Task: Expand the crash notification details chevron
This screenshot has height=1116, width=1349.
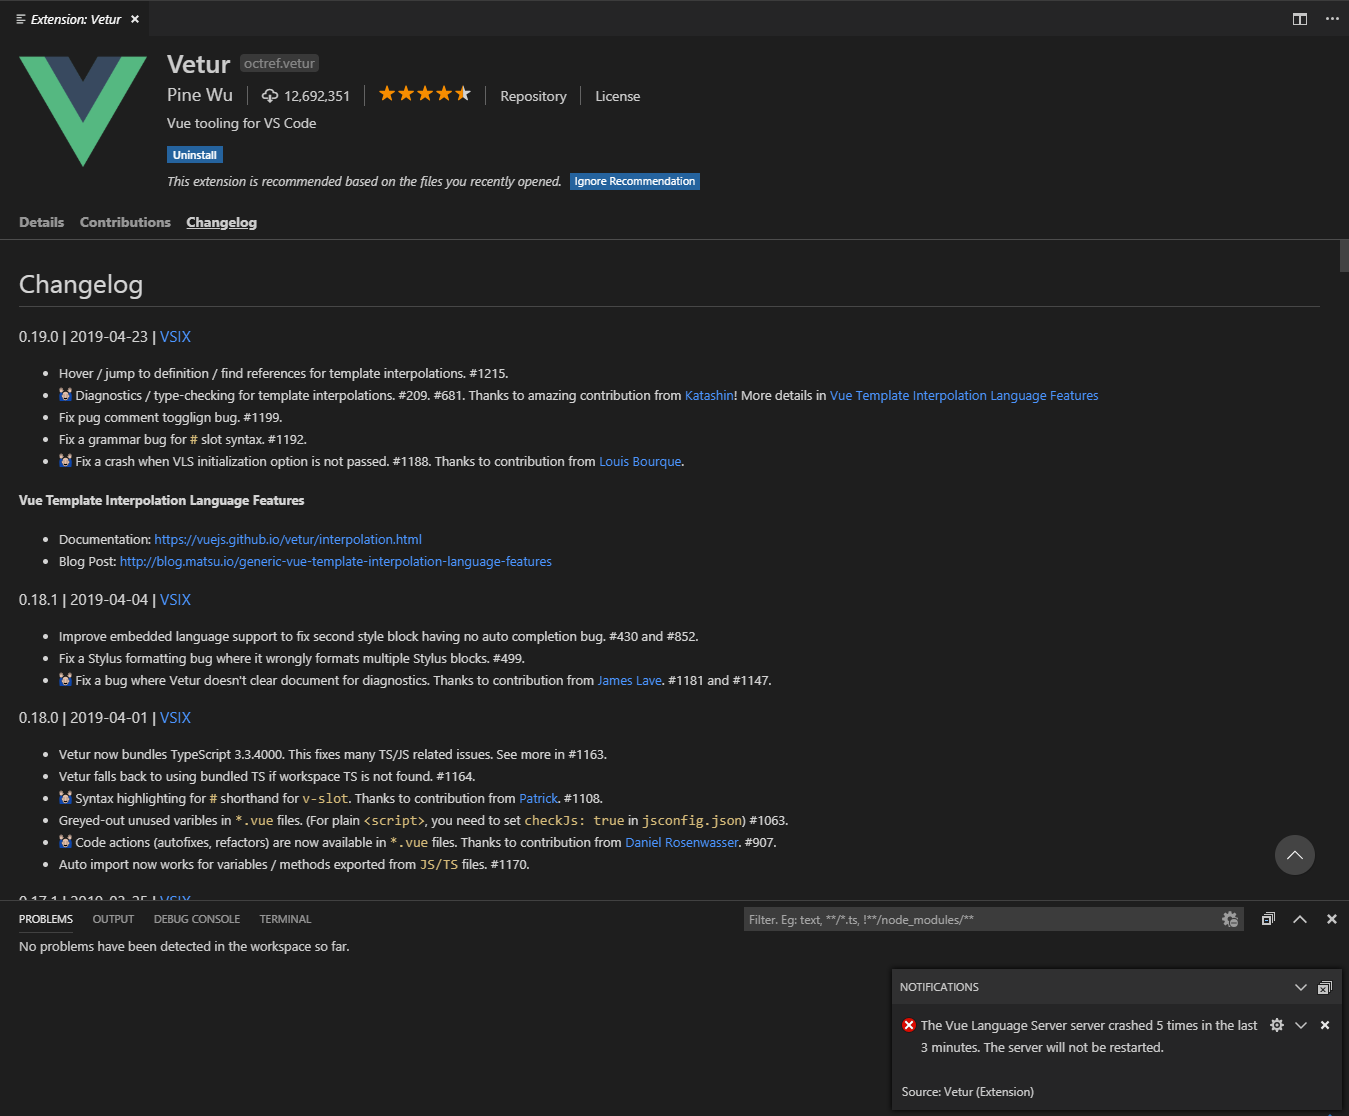Action: tap(1301, 1025)
